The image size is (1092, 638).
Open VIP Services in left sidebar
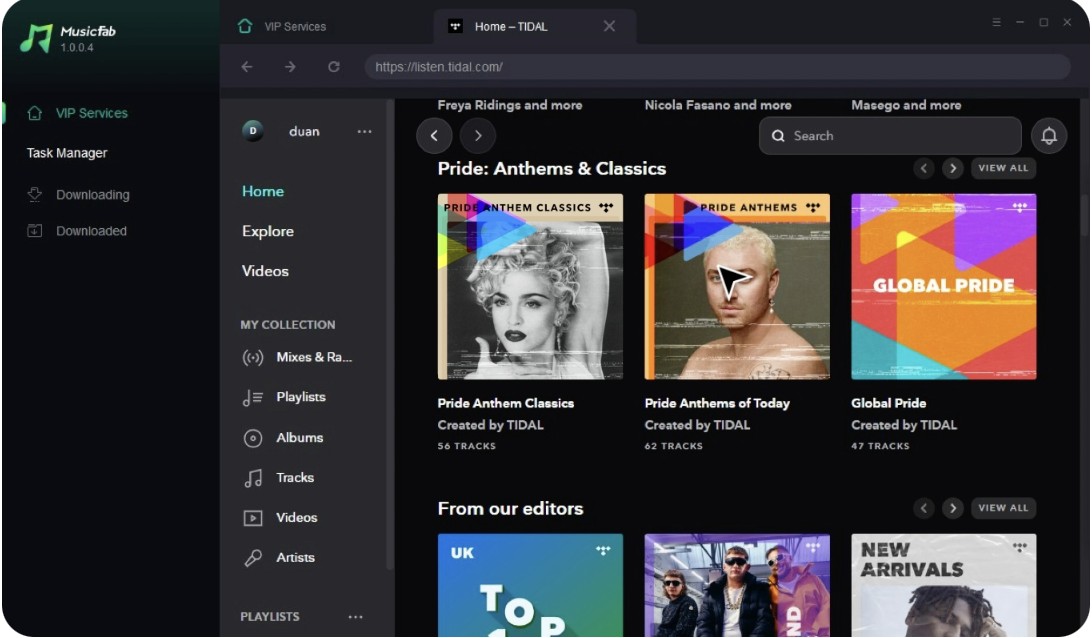click(91, 113)
